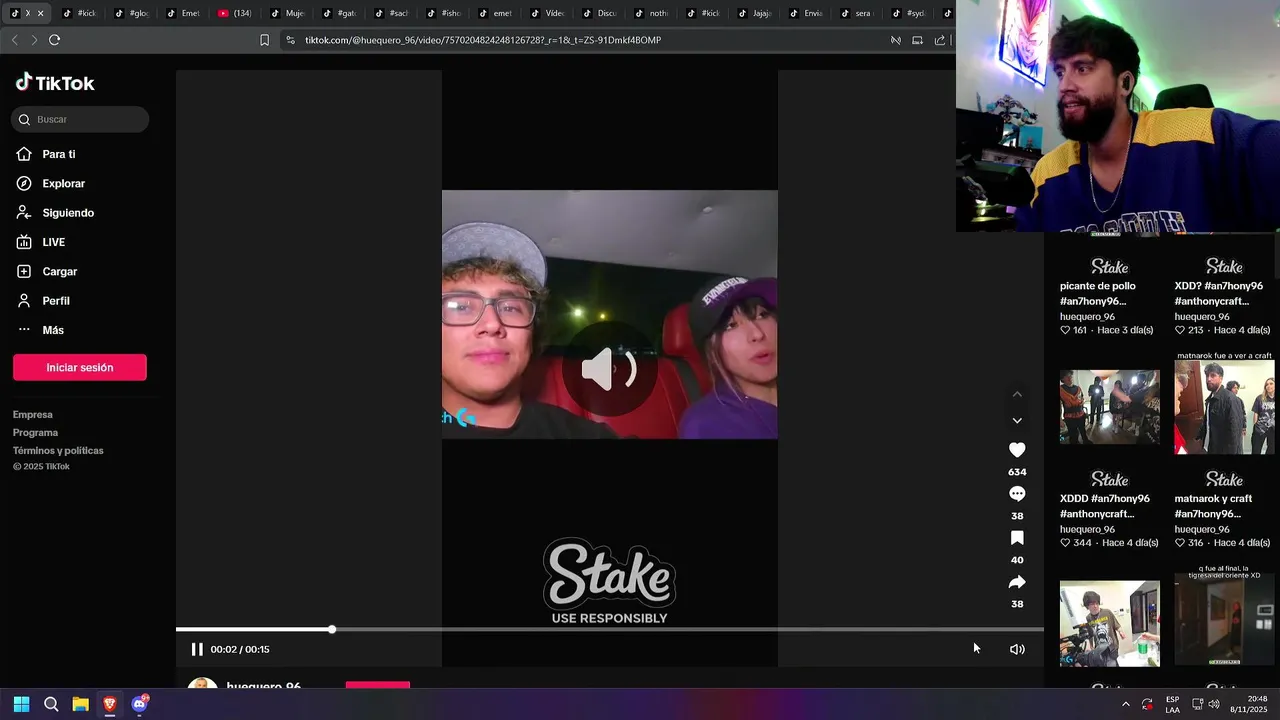1280x720 pixels.
Task: Open the Windows Start menu
Action: [21, 704]
